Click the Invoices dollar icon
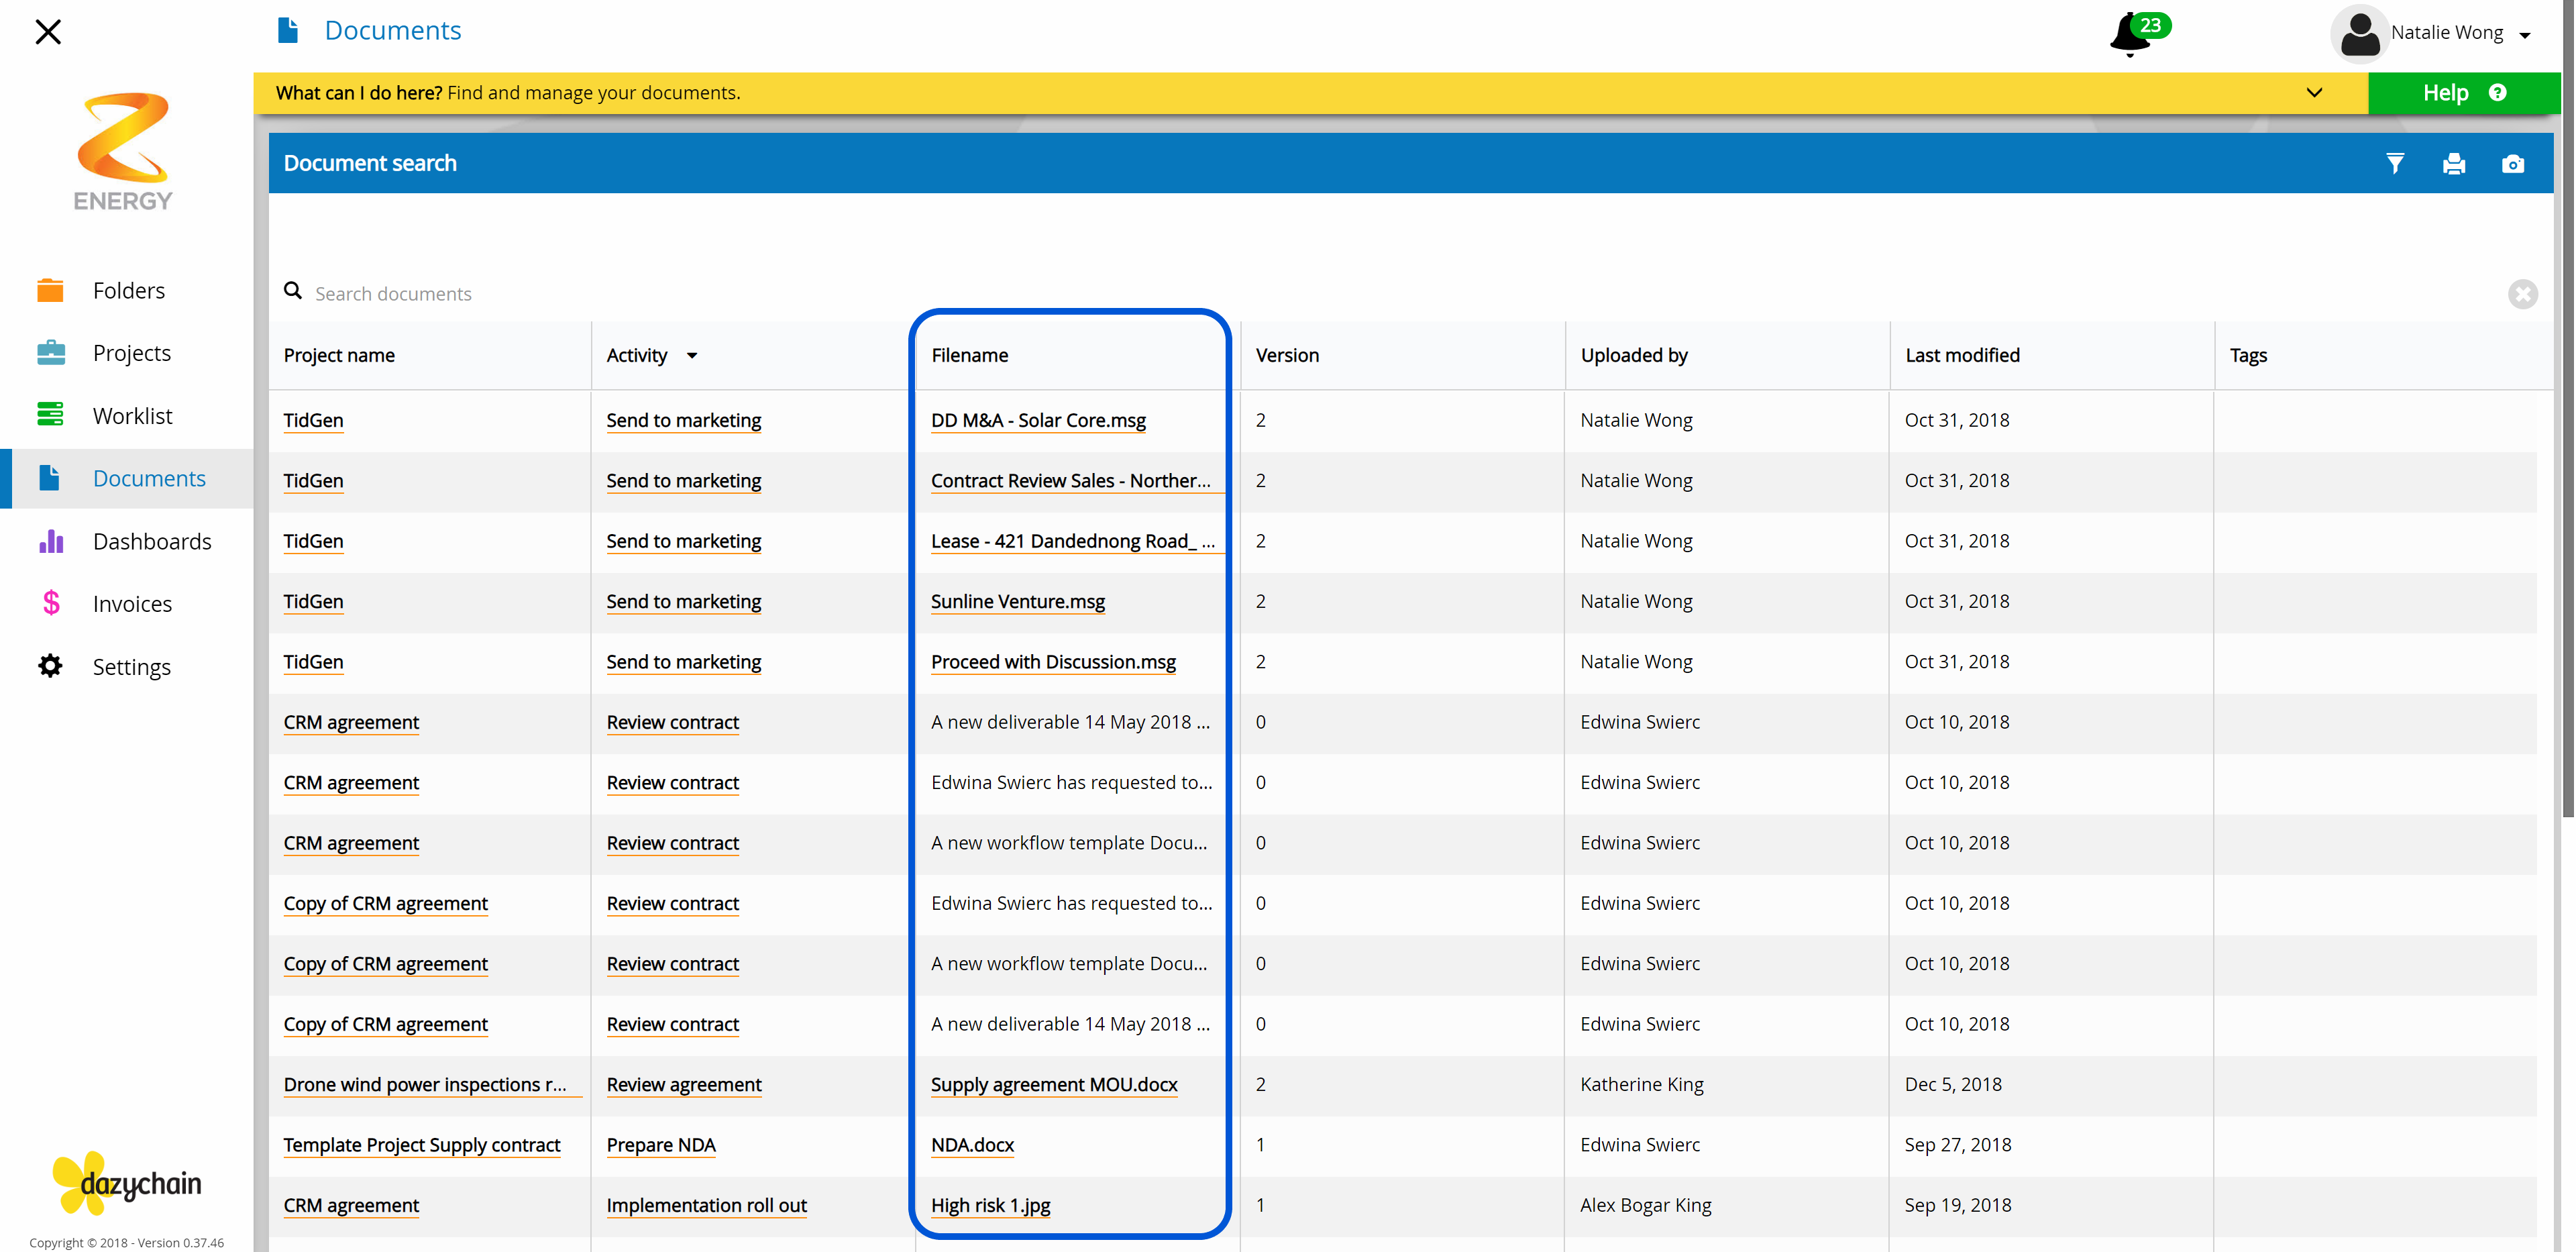This screenshot has height=1252, width=2576. (x=51, y=603)
